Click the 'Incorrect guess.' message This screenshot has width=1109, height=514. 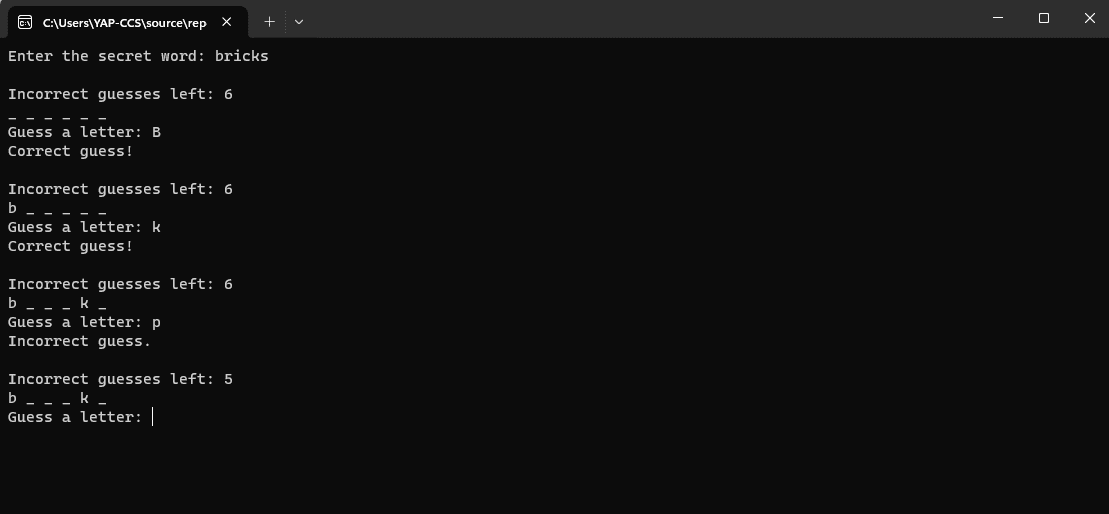coord(79,341)
